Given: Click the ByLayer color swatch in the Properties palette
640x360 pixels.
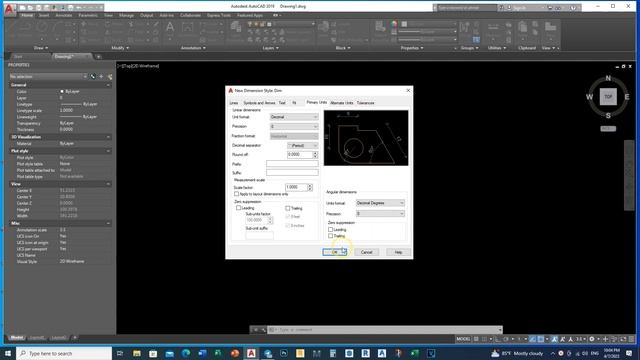Looking at the screenshot, I should coord(62,91).
